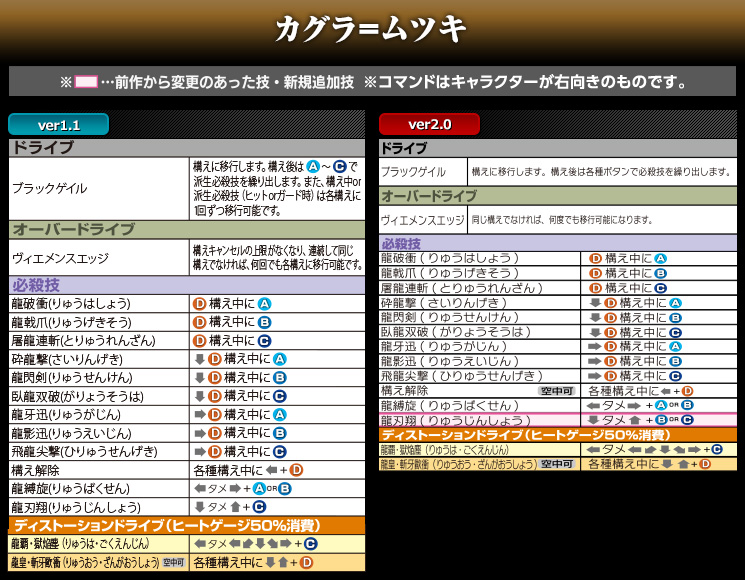
Task: Click the ※コマンドはキャラクターが右向き notice text
Action: coord(525,82)
